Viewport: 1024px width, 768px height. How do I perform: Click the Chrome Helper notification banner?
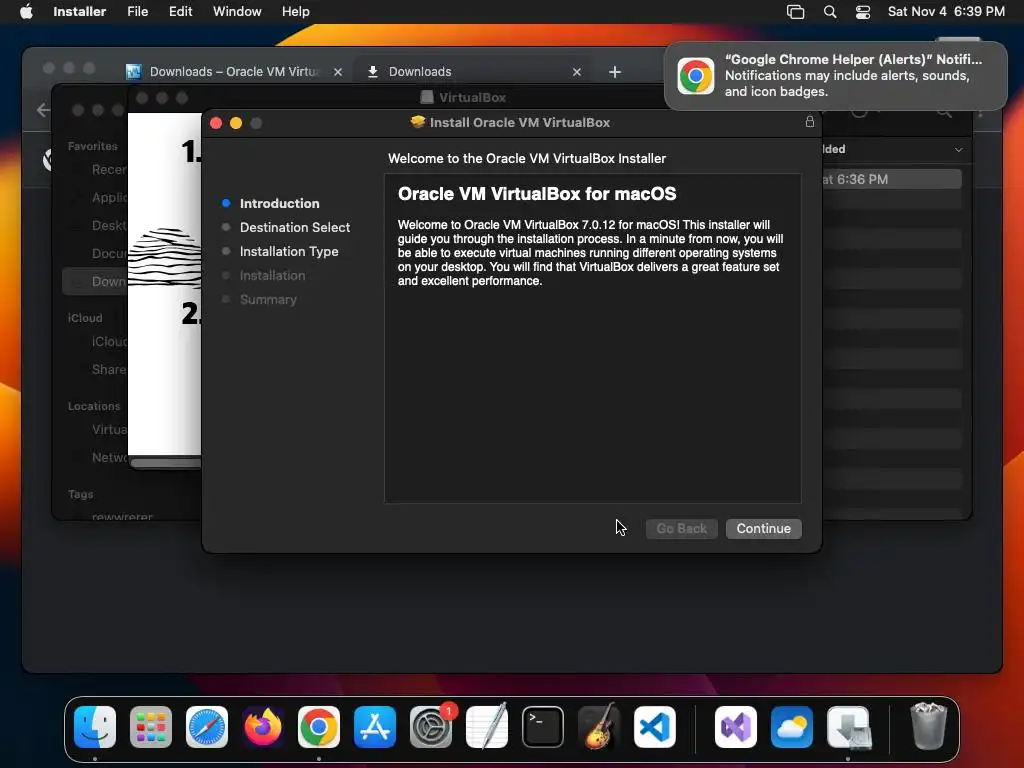(835, 76)
